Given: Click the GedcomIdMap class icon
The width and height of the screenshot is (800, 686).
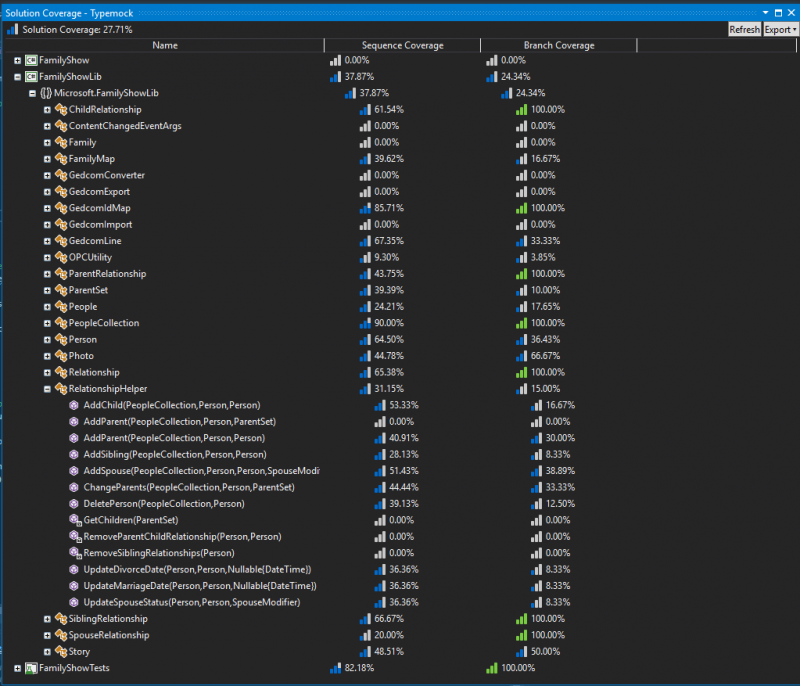Looking at the screenshot, I should pyautogui.click(x=61, y=208).
